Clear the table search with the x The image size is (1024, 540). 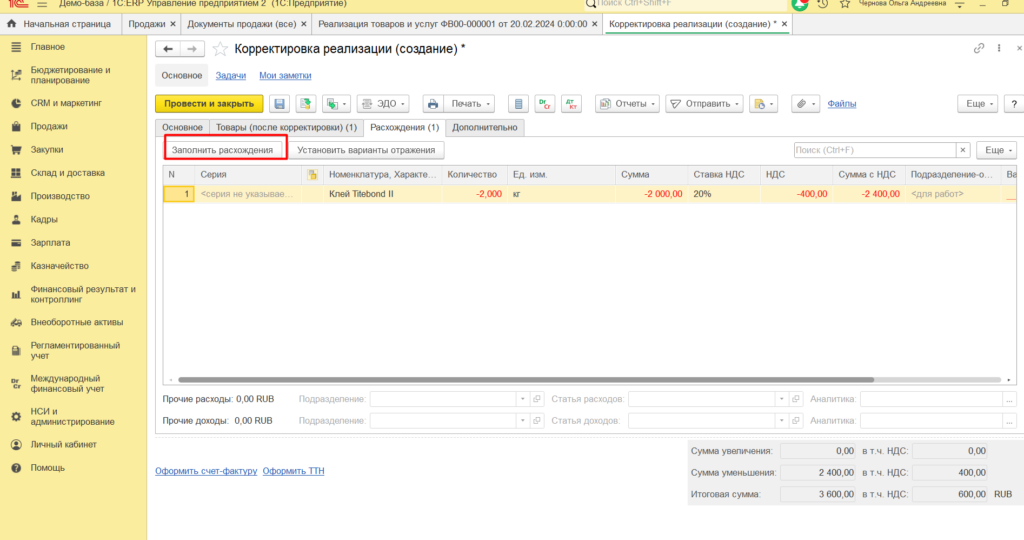click(x=963, y=150)
